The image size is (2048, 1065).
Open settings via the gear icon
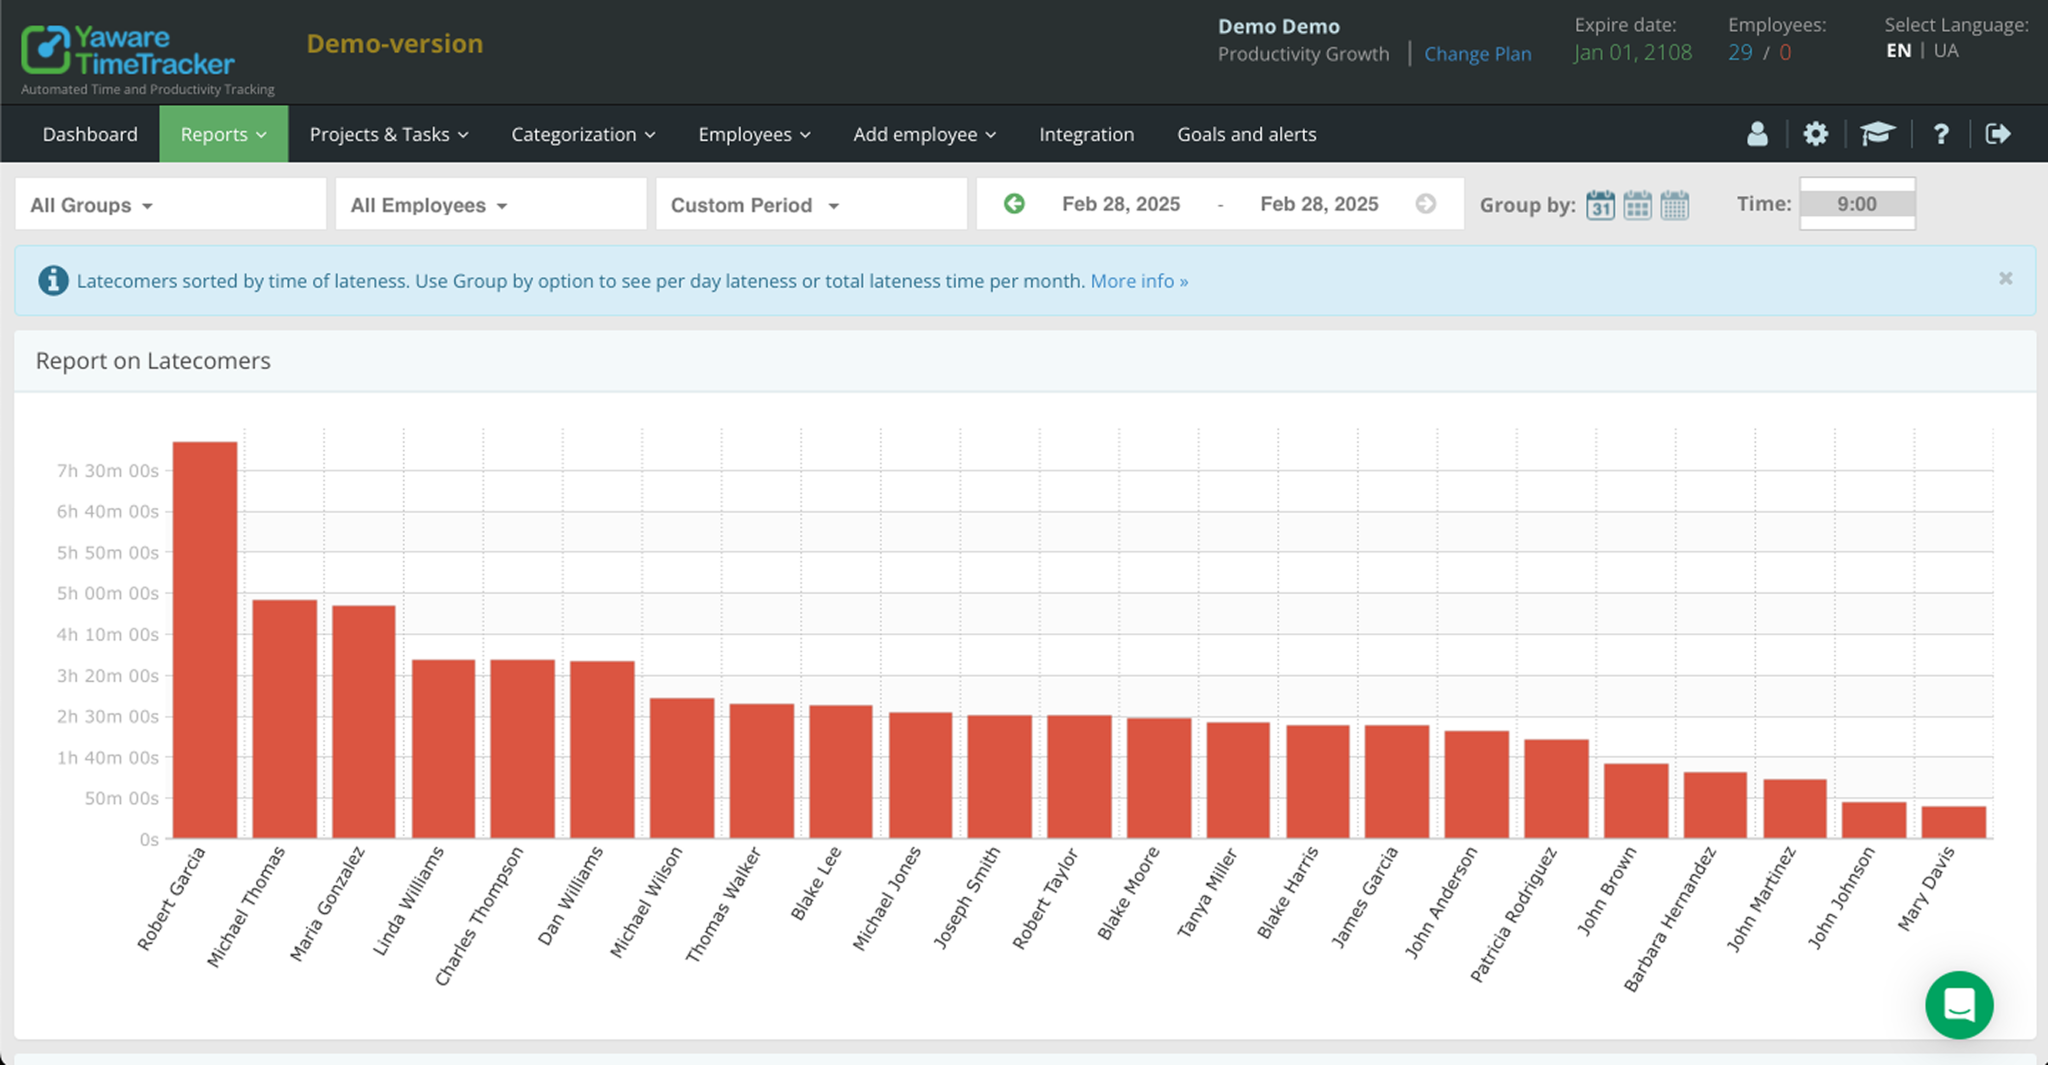click(1816, 134)
